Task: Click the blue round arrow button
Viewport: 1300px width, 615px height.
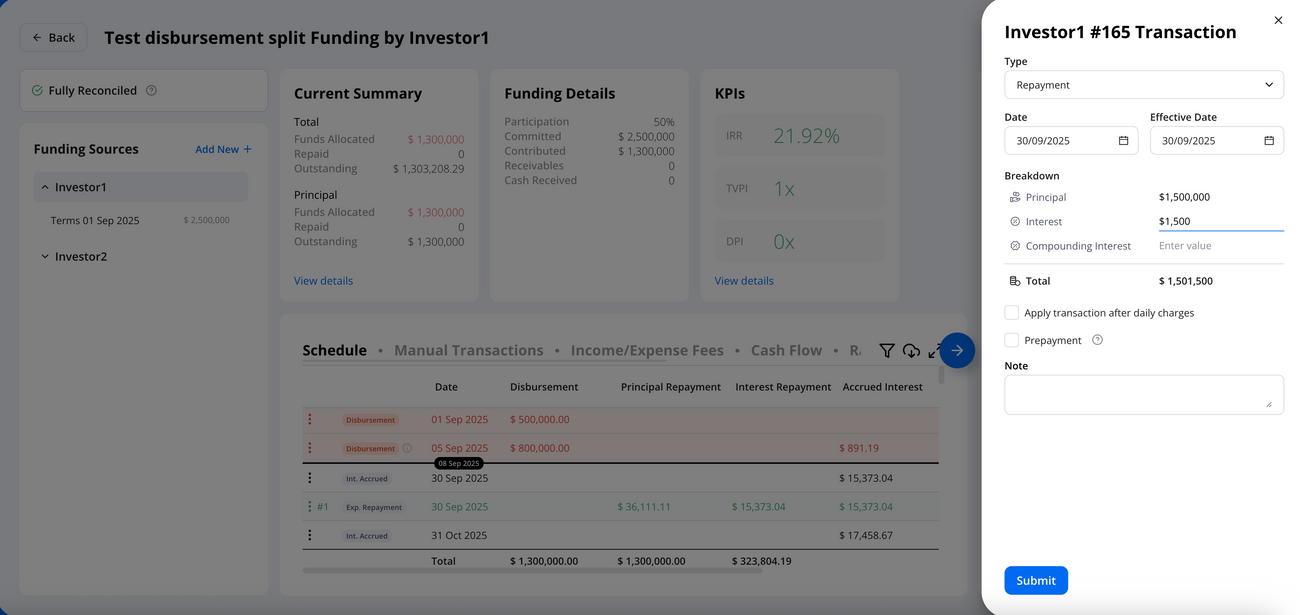Action: click(957, 350)
